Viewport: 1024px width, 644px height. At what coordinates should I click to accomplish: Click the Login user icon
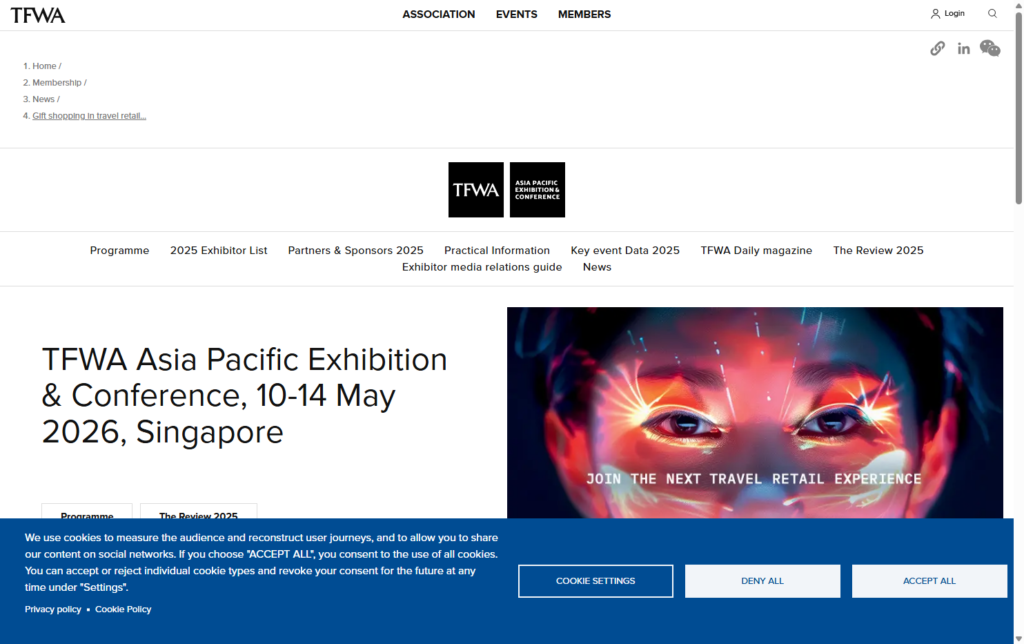[936, 14]
